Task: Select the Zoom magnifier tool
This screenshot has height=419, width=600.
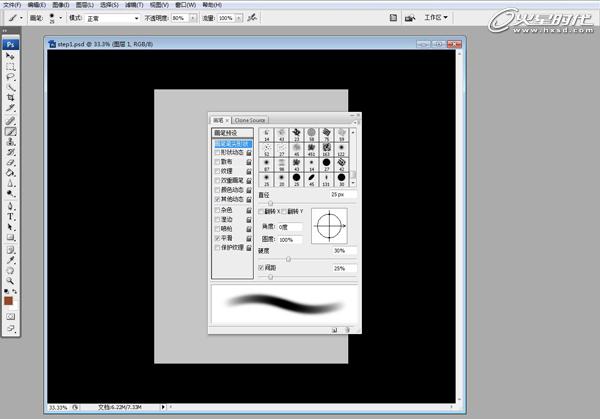Action: coord(10,281)
